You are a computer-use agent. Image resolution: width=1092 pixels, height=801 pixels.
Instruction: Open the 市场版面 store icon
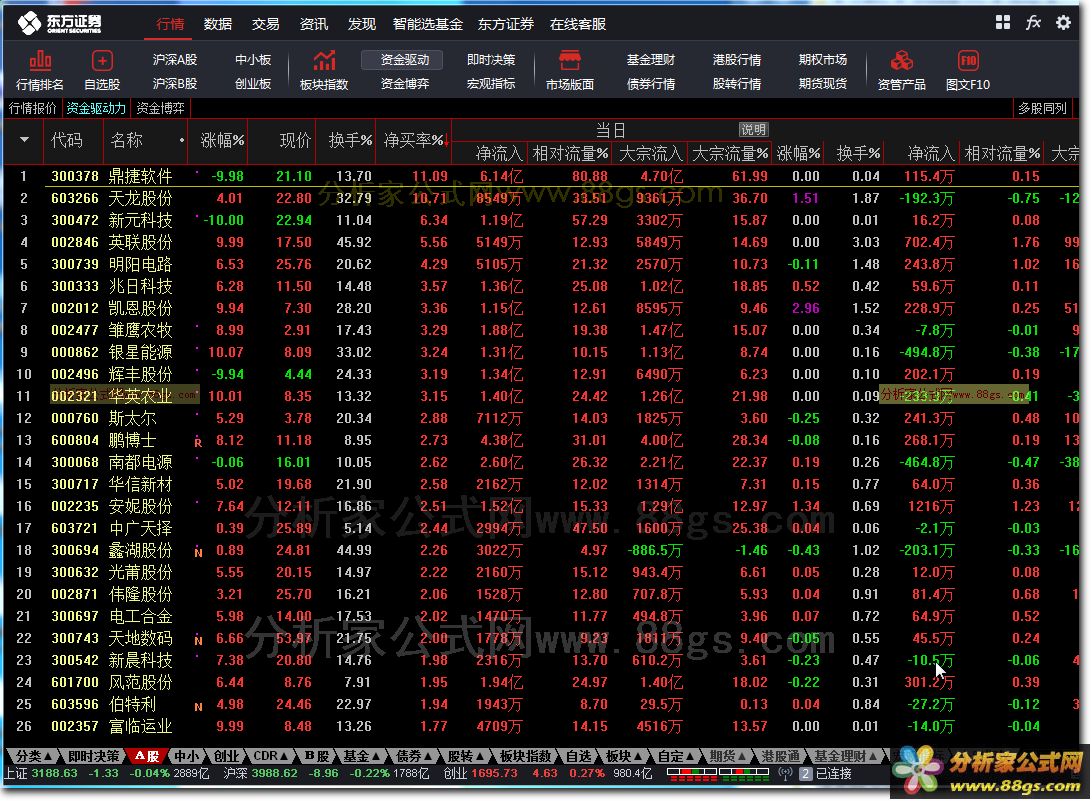(570, 61)
